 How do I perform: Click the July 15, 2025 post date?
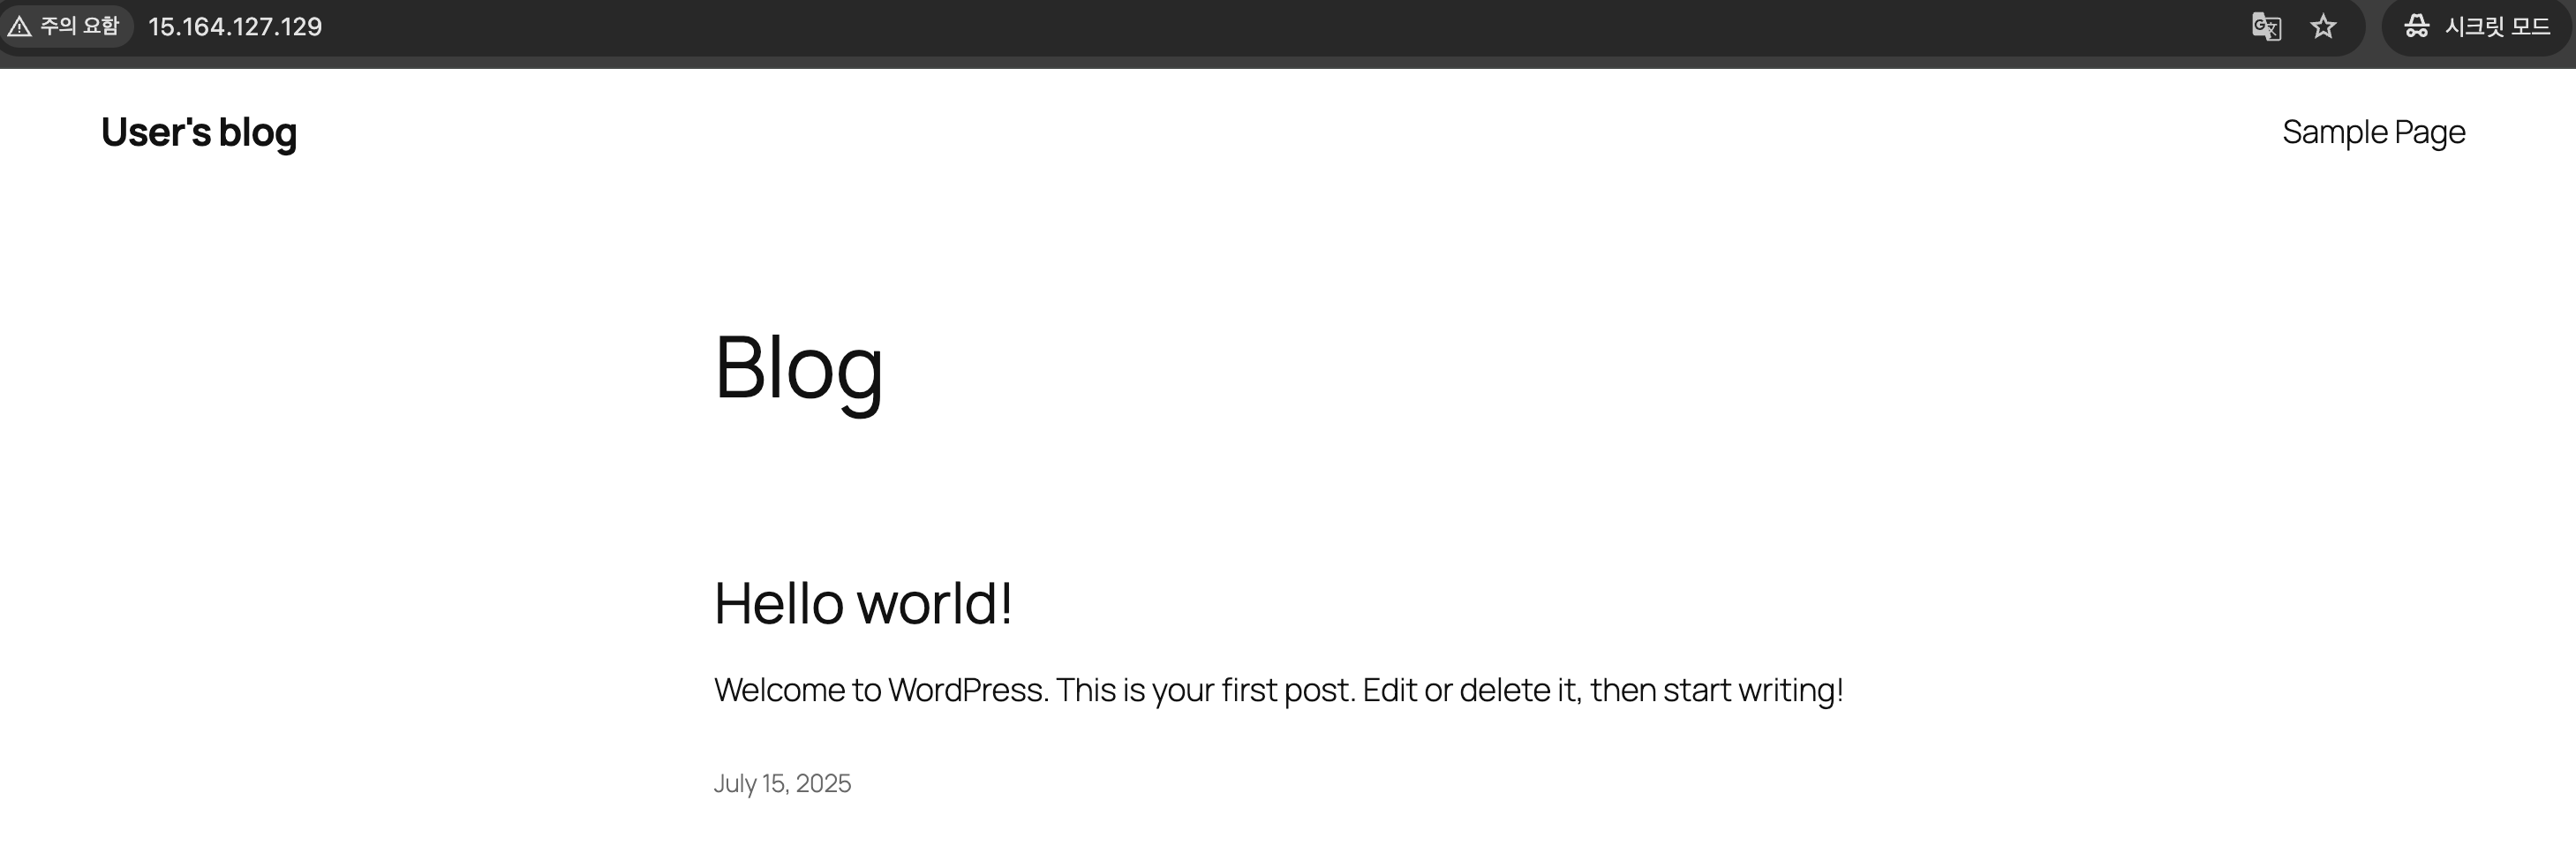[782, 783]
